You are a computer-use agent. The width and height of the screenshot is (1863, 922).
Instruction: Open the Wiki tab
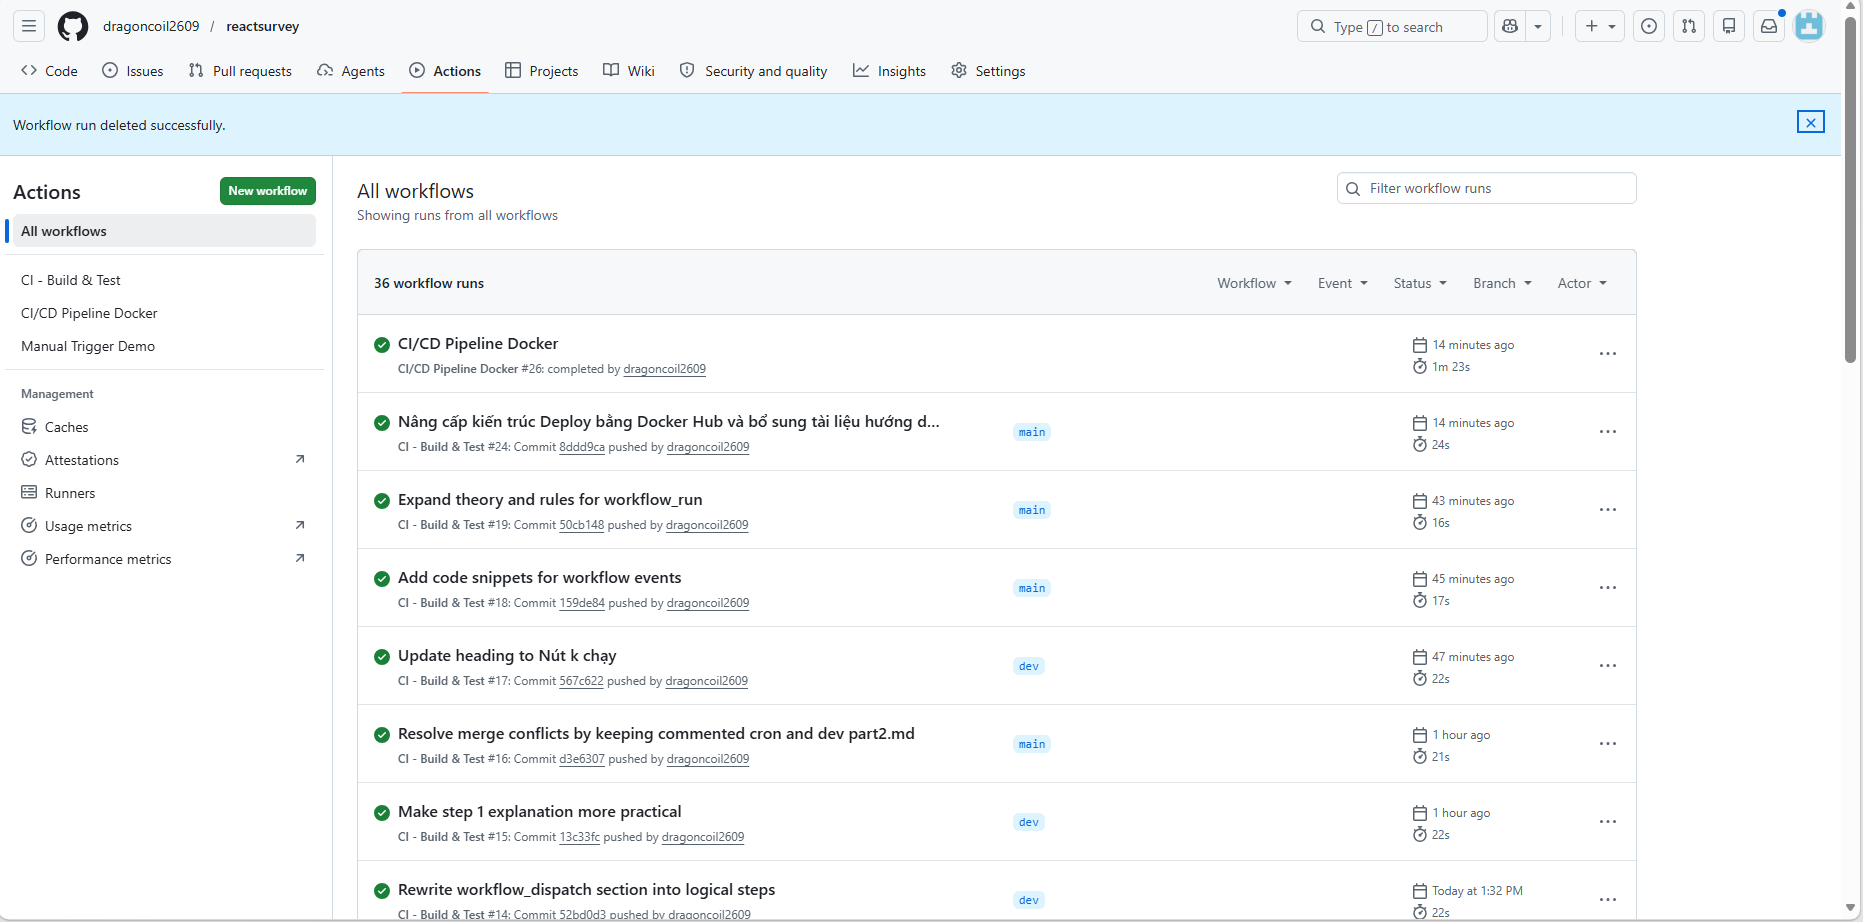(x=629, y=71)
